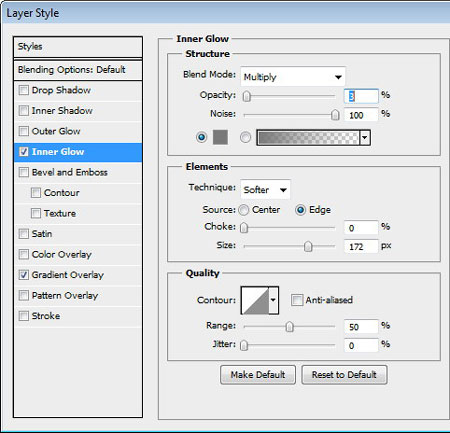Set Source to Center

pos(244,210)
